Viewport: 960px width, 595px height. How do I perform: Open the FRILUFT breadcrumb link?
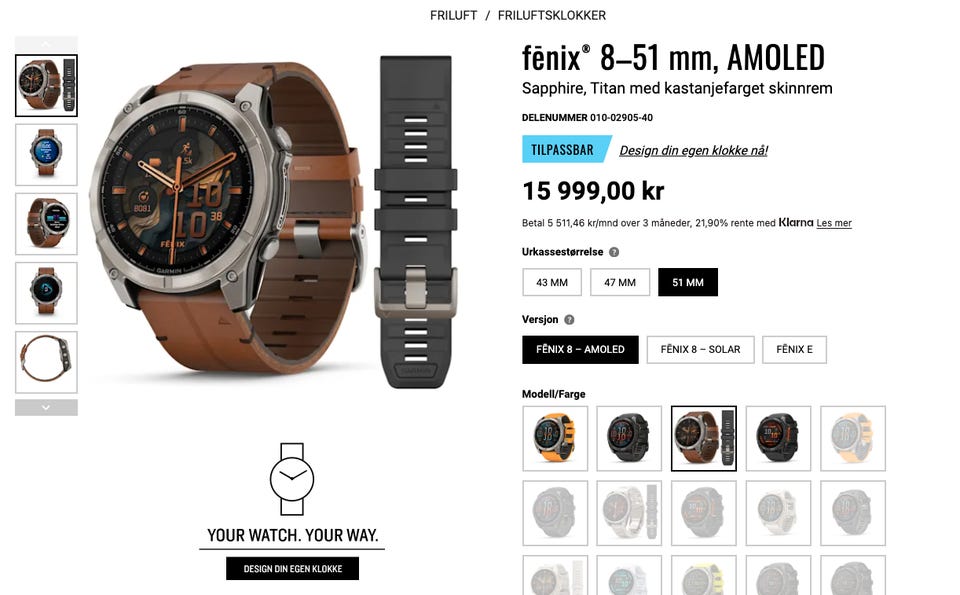[x=454, y=15]
